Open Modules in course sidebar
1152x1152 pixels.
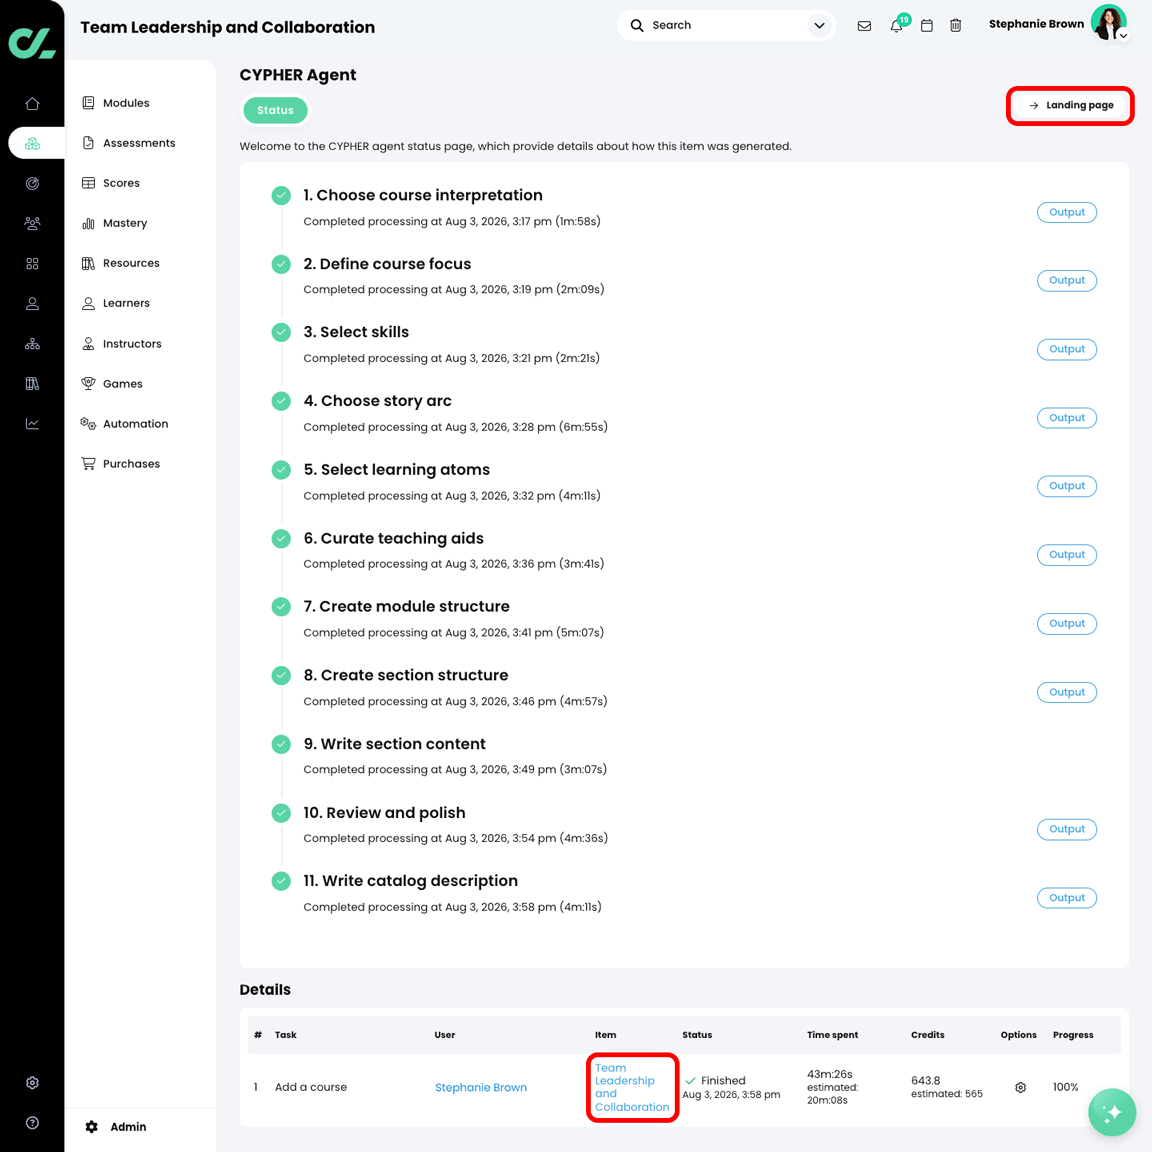click(116, 103)
